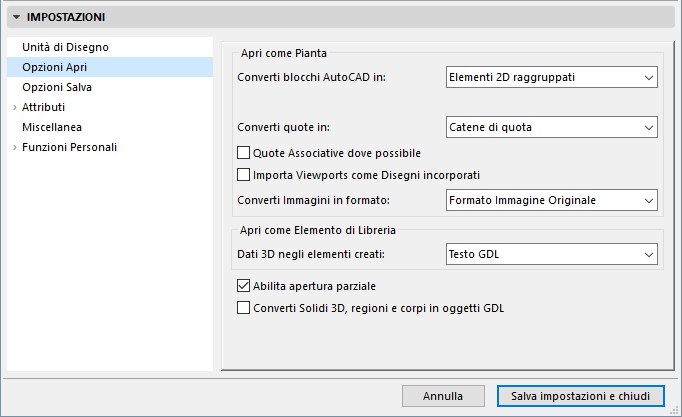682x417 pixels.
Task: Select the Funzioni Personali category
Action: click(x=76, y=147)
